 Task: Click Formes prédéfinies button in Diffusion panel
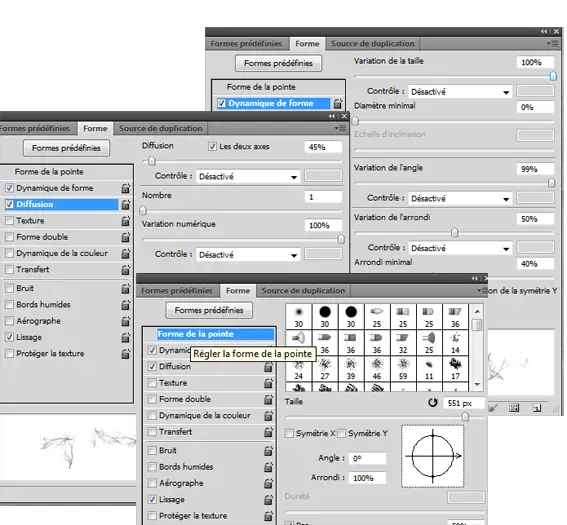pos(66,148)
